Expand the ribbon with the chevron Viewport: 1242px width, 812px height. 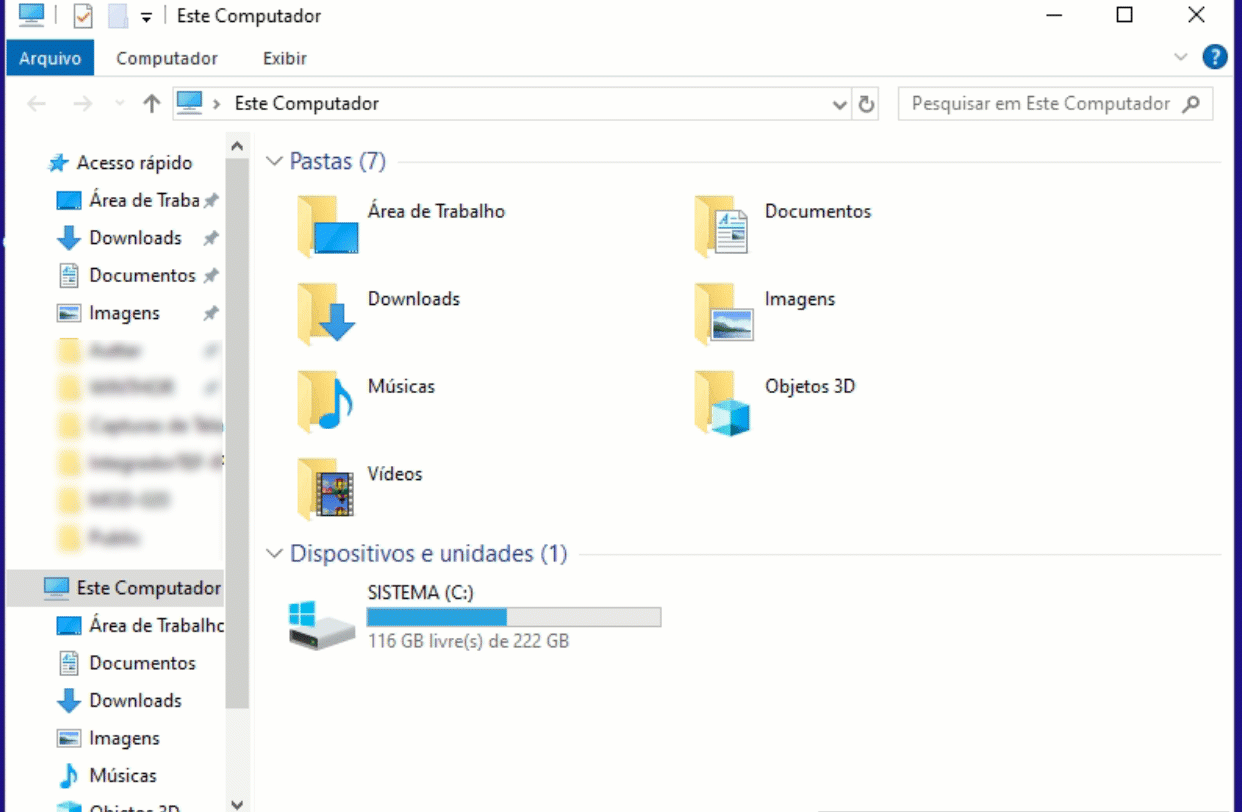pyautogui.click(x=1181, y=57)
